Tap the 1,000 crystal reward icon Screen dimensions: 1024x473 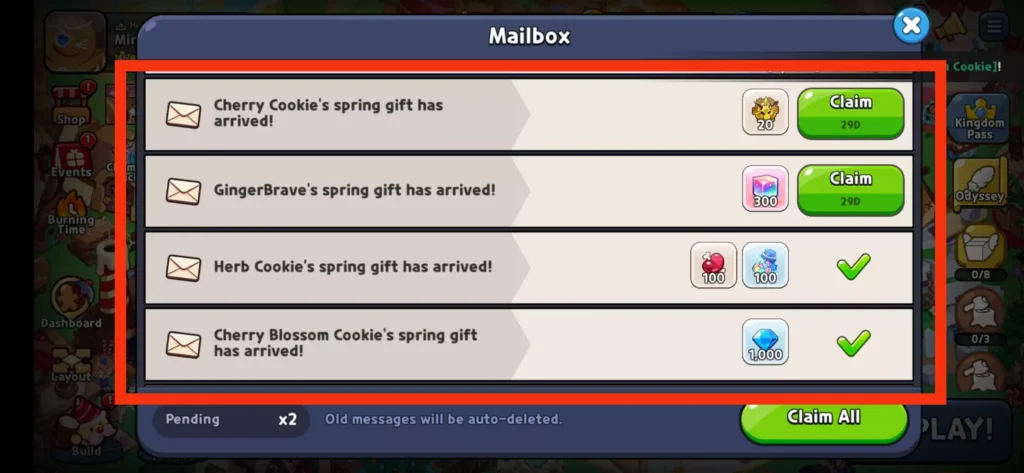765,342
